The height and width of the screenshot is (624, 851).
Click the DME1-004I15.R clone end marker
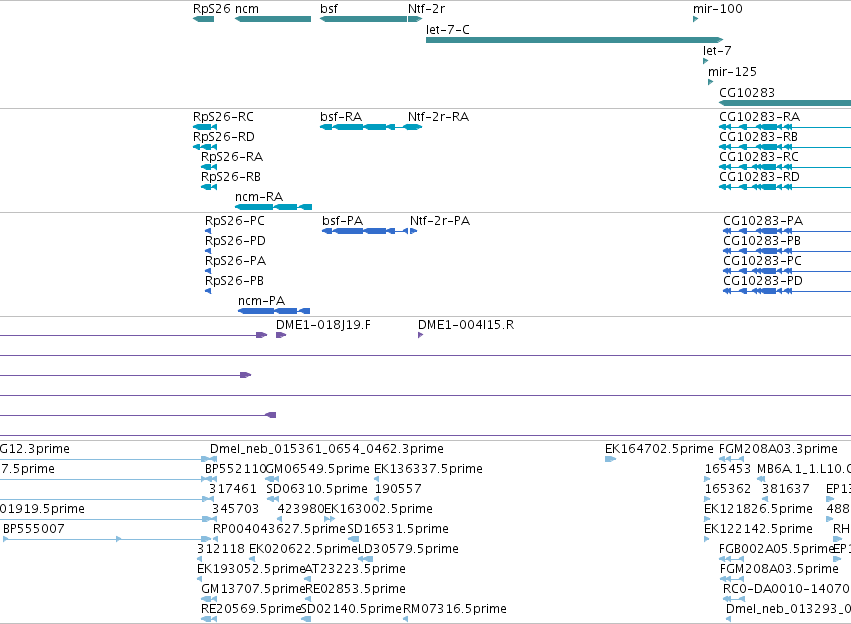[x=420, y=335]
